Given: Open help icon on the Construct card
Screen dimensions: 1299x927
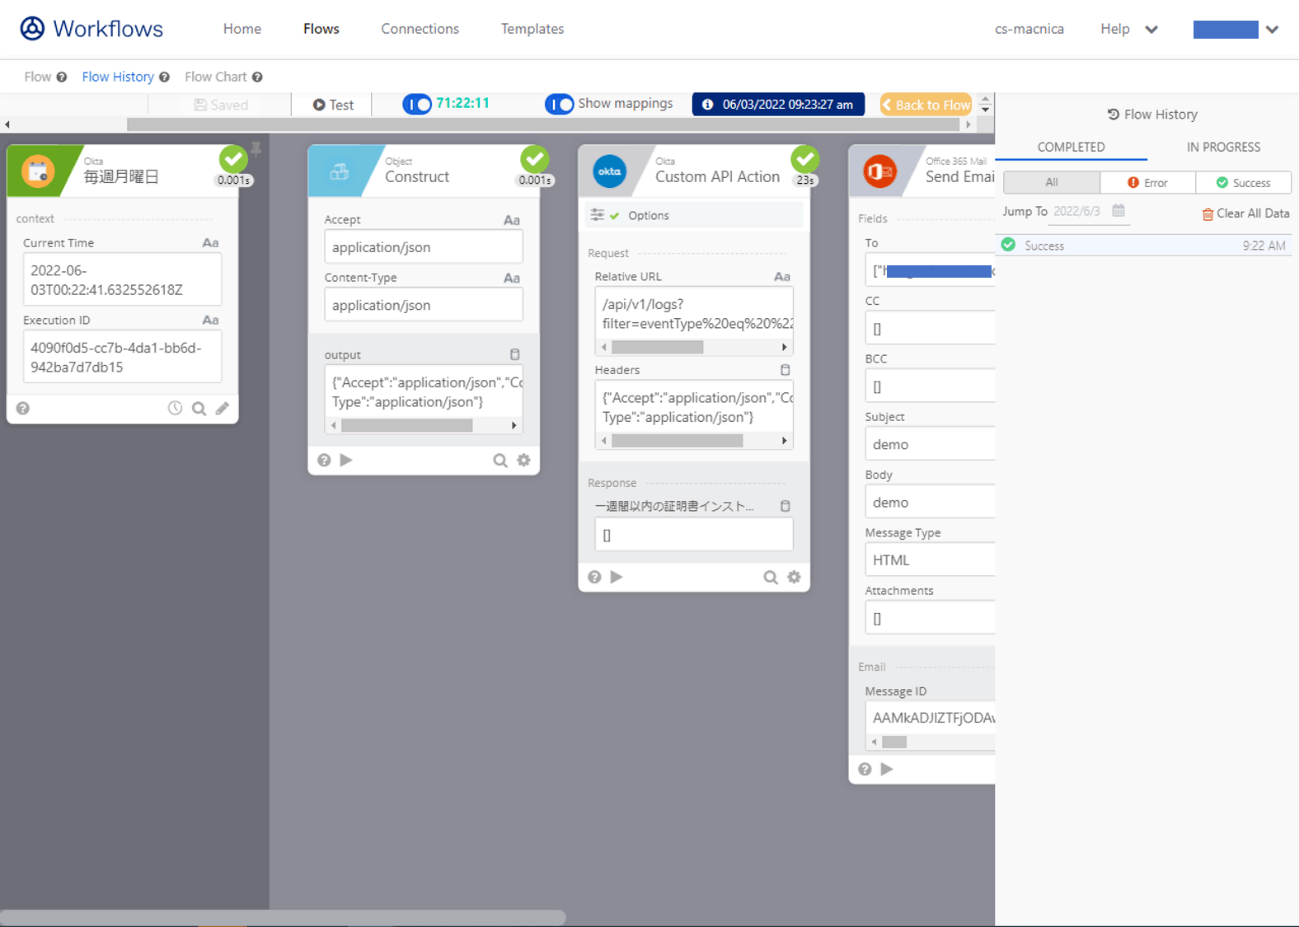Looking at the screenshot, I should pos(324,460).
